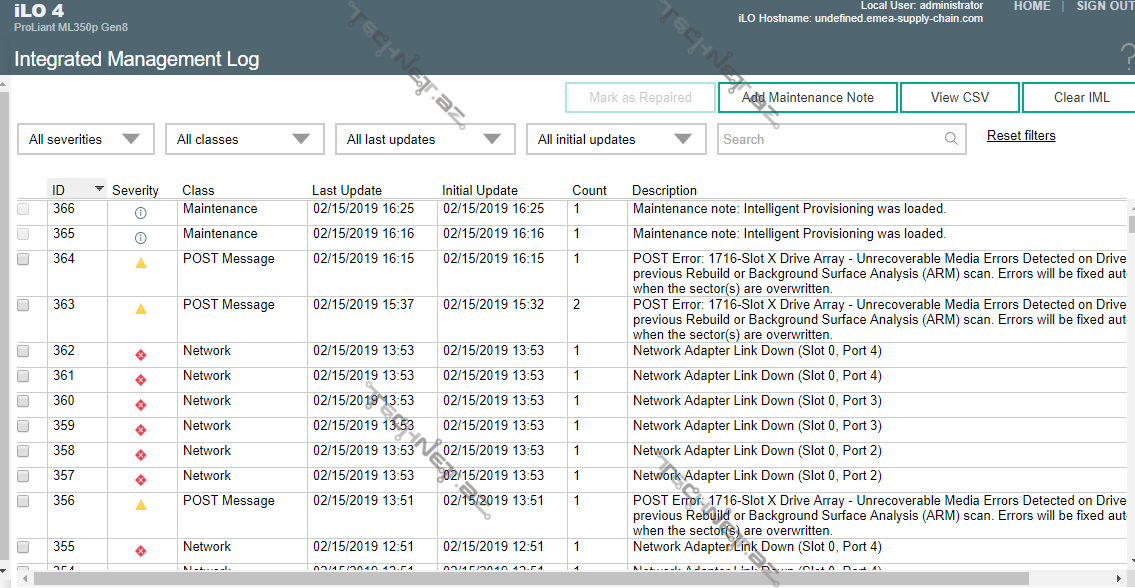Click the caution triangle icon on entry 364
This screenshot has width=1135, height=588.
click(x=141, y=263)
